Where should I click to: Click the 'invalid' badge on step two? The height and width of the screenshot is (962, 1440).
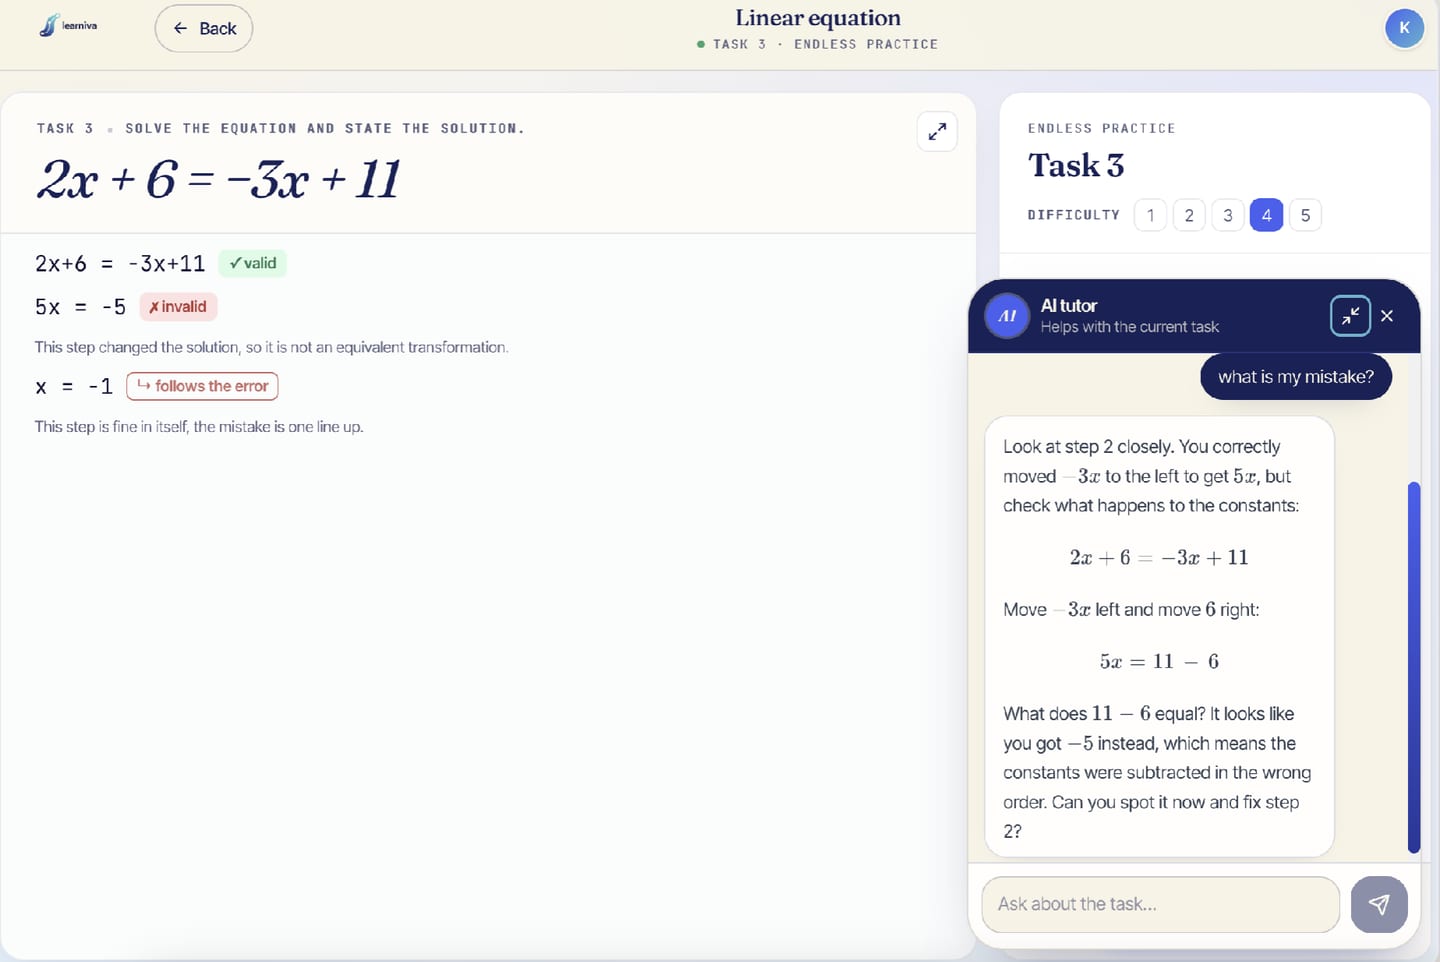coord(178,307)
